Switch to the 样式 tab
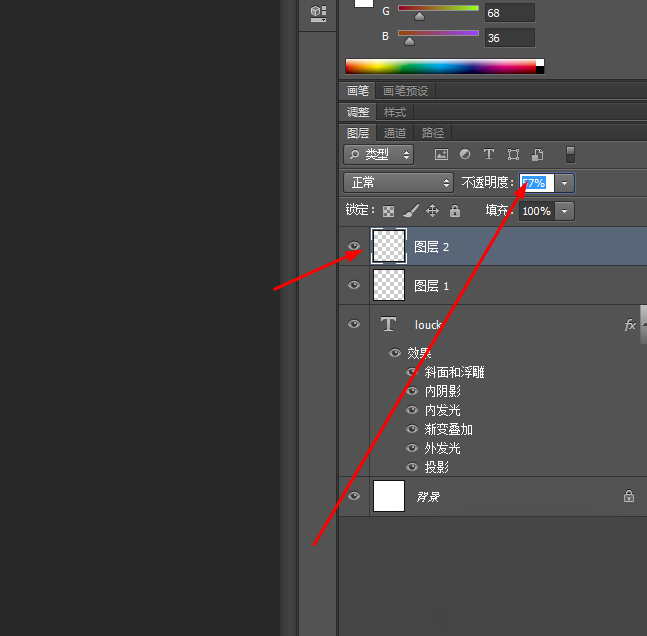The height and width of the screenshot is (636, 647). point(395,112)
